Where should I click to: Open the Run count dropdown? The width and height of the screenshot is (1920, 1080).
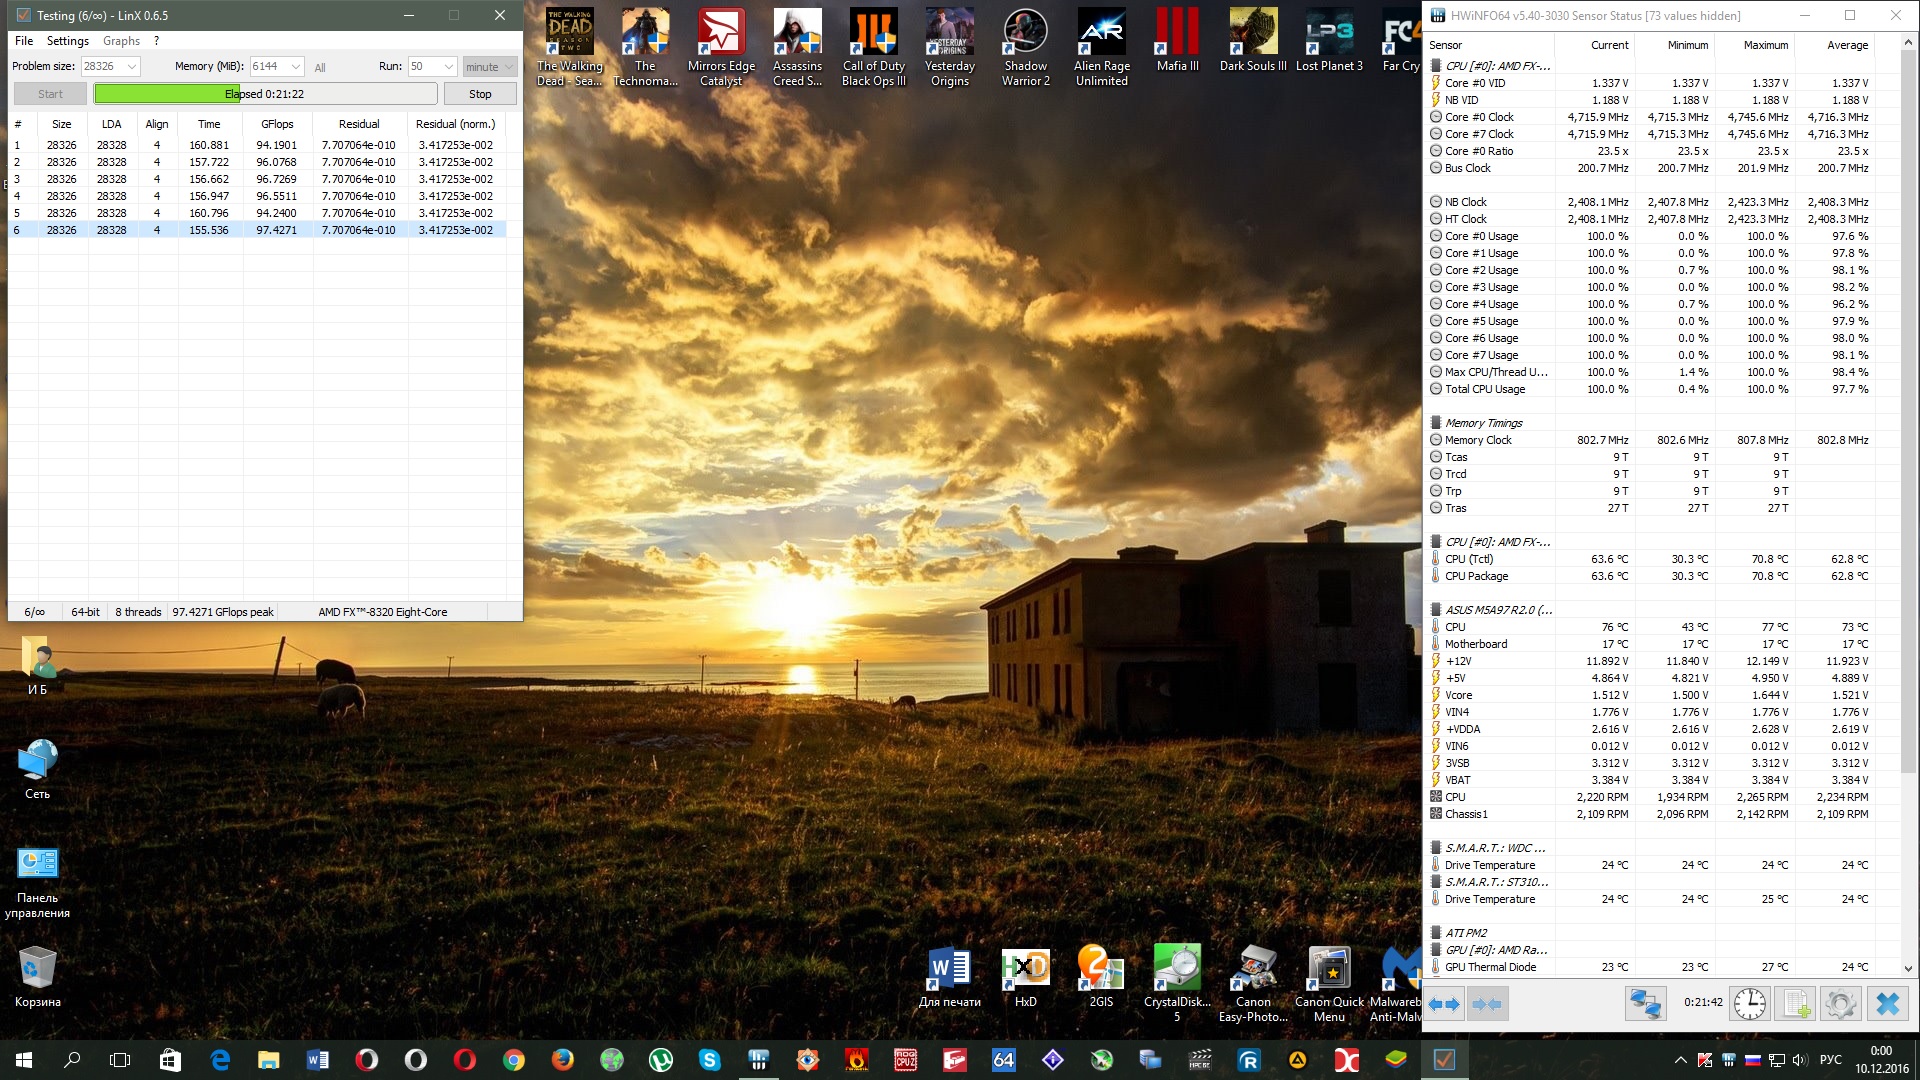coord(448,67)
